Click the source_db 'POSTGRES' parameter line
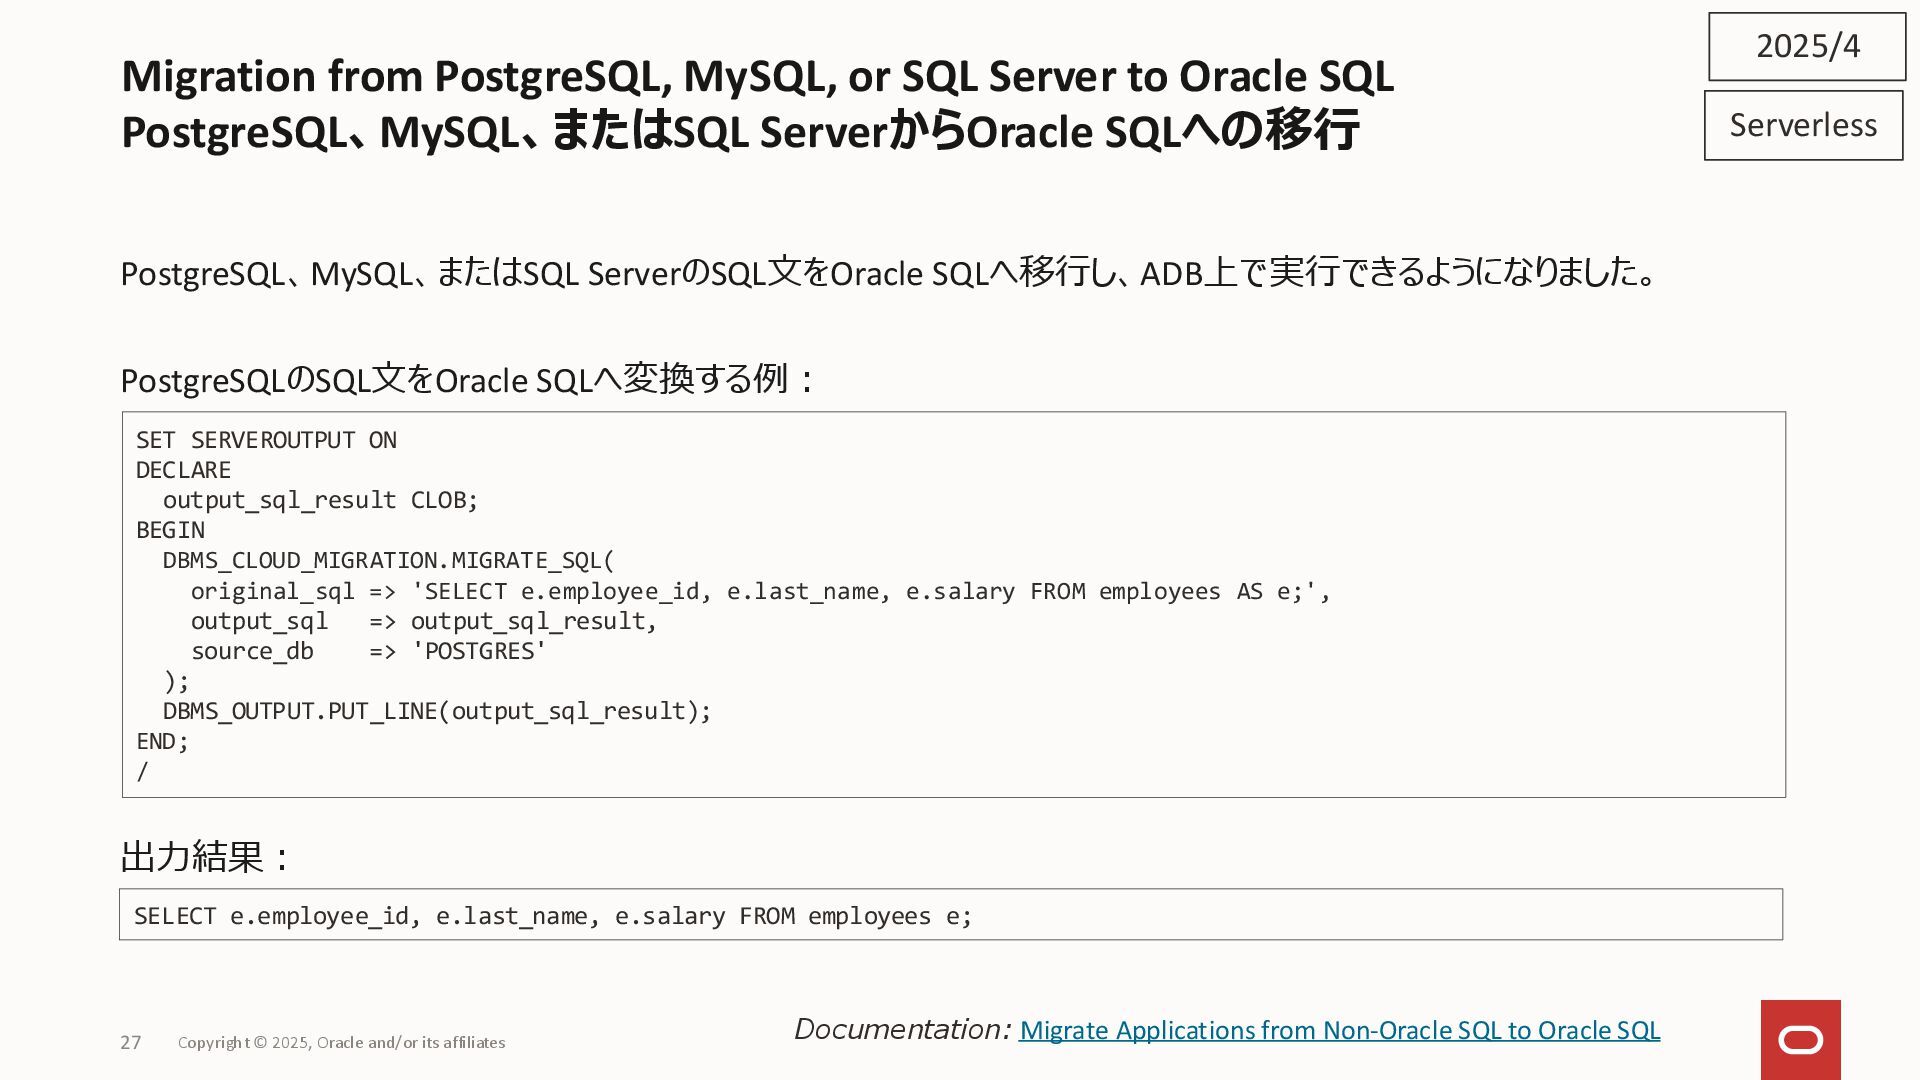 368,651
